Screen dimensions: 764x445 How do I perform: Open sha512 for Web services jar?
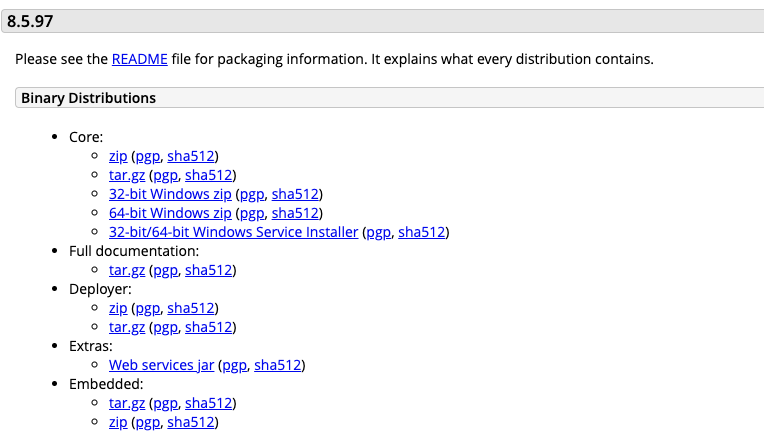click(279, 365)
